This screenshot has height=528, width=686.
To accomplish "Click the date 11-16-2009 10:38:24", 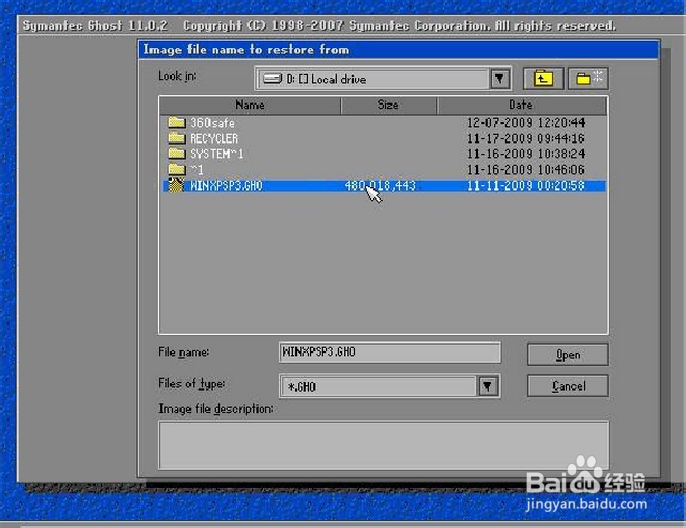I will (x=526, y=154).
